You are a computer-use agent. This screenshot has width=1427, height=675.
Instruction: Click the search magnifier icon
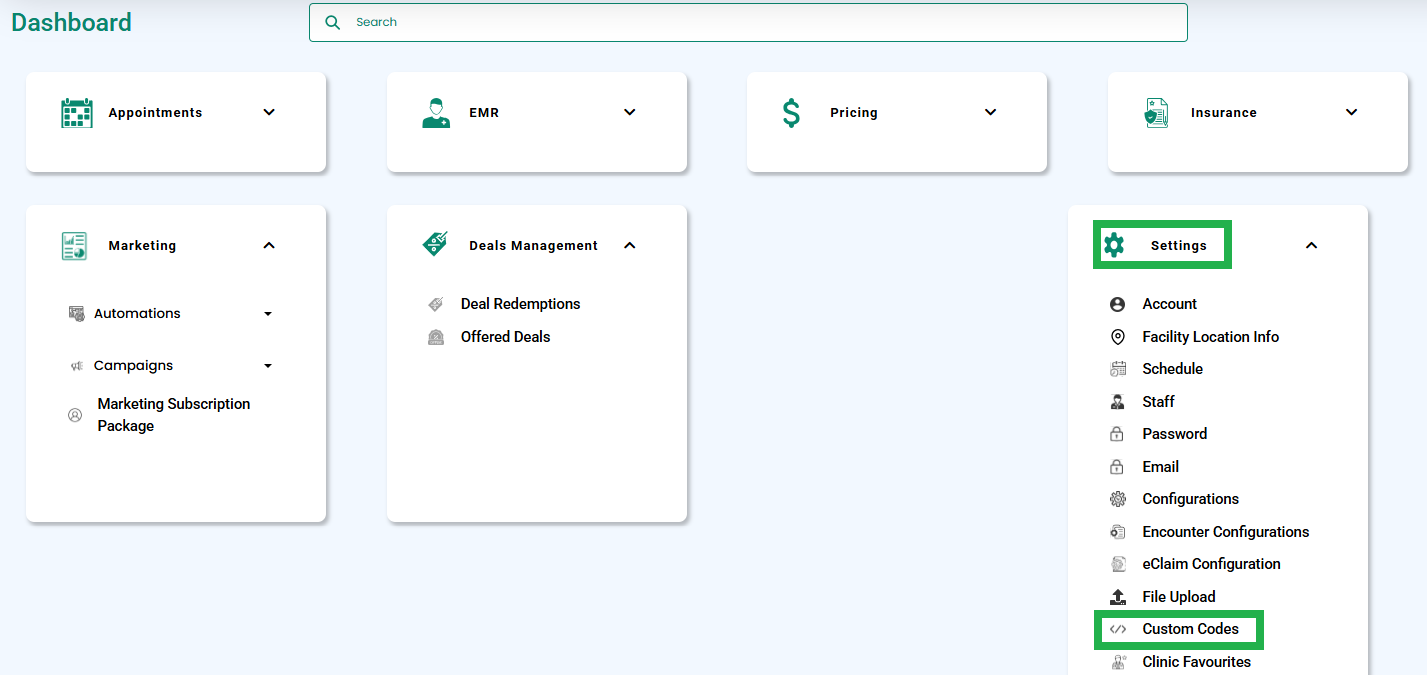[x=333, y=22]
